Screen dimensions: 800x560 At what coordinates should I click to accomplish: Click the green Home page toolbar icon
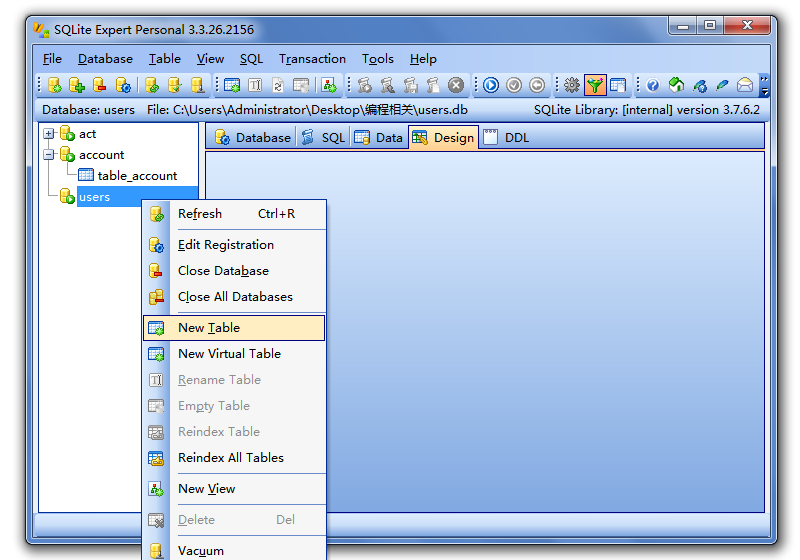click(x=676, y=86)
